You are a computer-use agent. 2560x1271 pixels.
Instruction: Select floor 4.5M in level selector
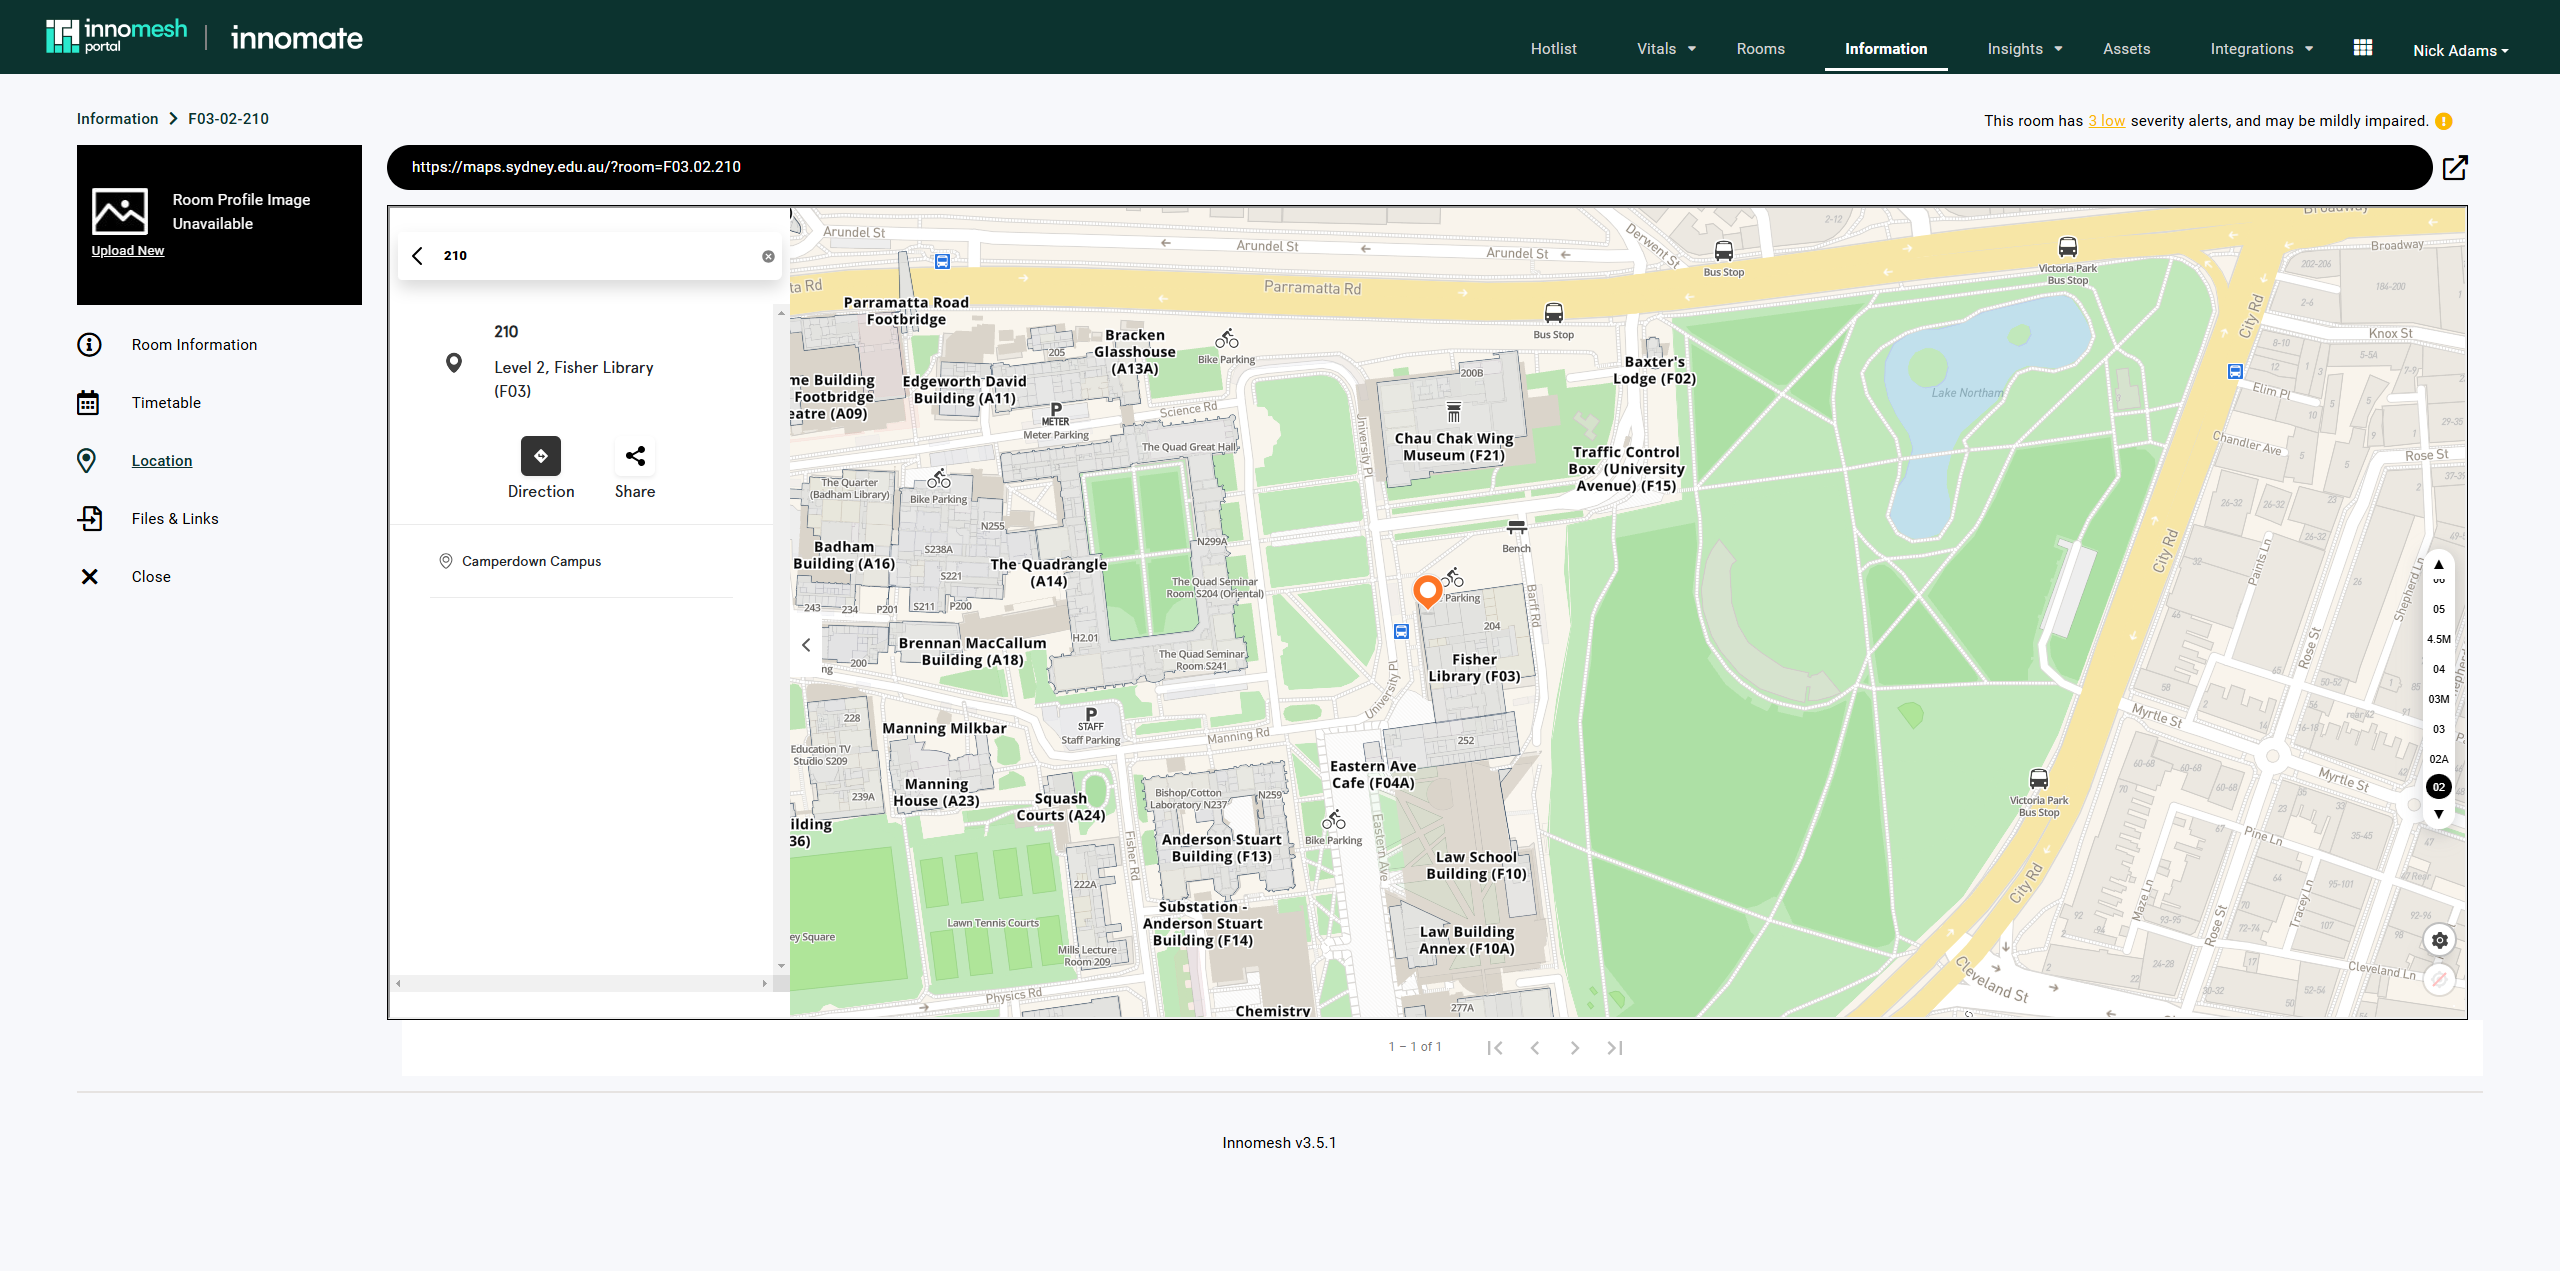click(x=2439, y=640)
